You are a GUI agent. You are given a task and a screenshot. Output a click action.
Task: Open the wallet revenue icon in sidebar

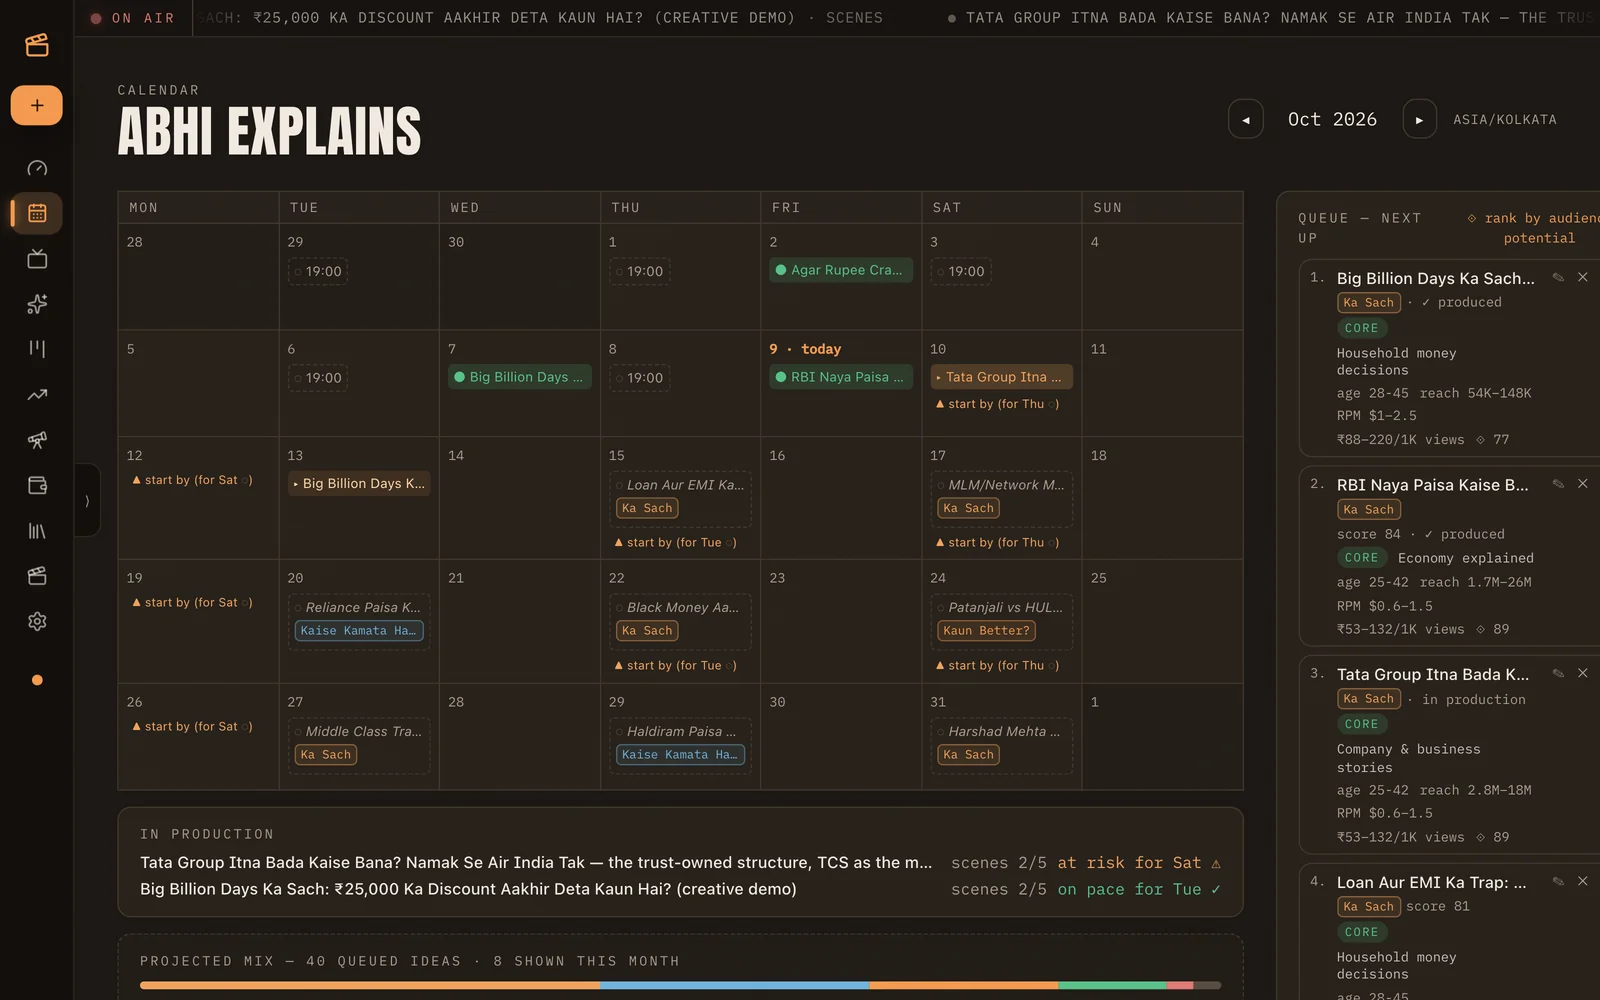(37, 485)
